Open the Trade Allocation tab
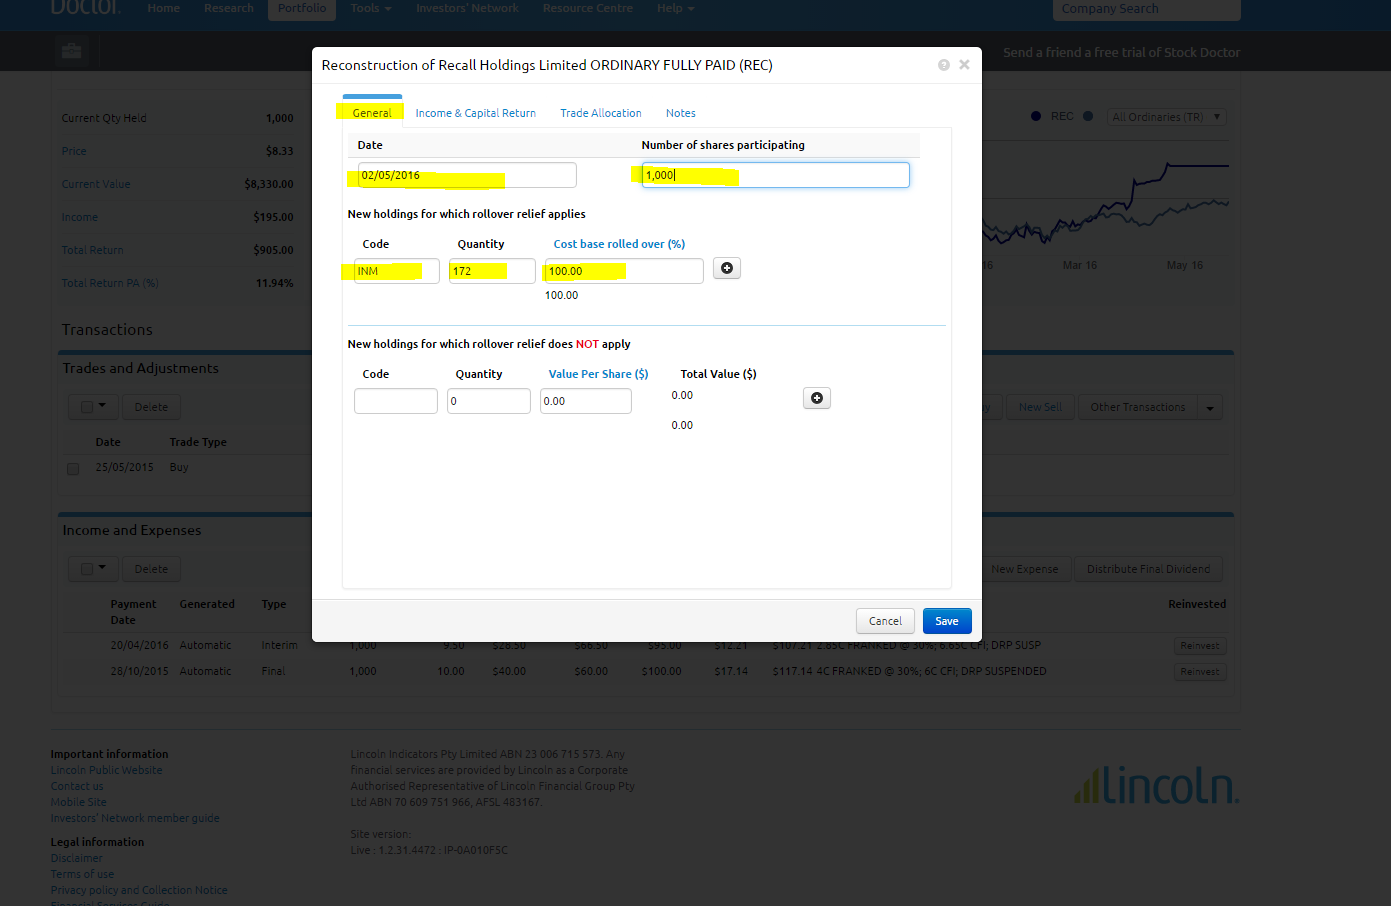Viewport: 1391px width, 906px height. point(601,113)
